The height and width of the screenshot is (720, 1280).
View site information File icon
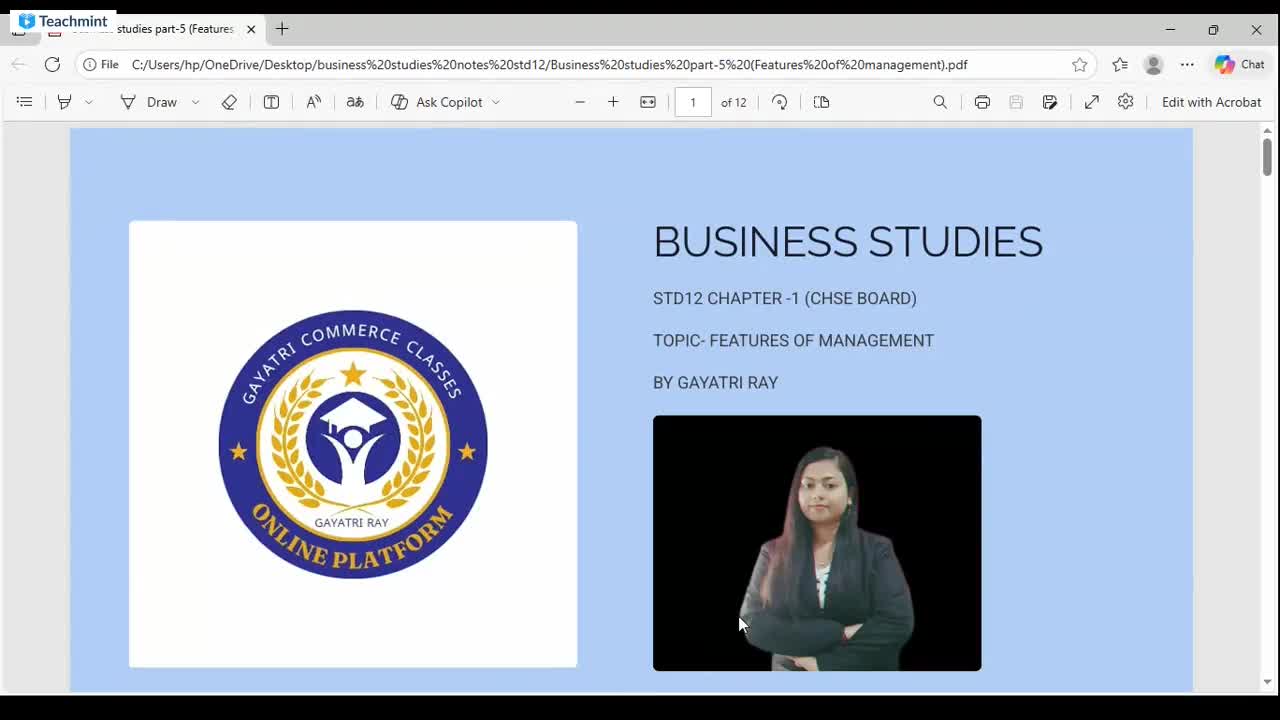101,64
